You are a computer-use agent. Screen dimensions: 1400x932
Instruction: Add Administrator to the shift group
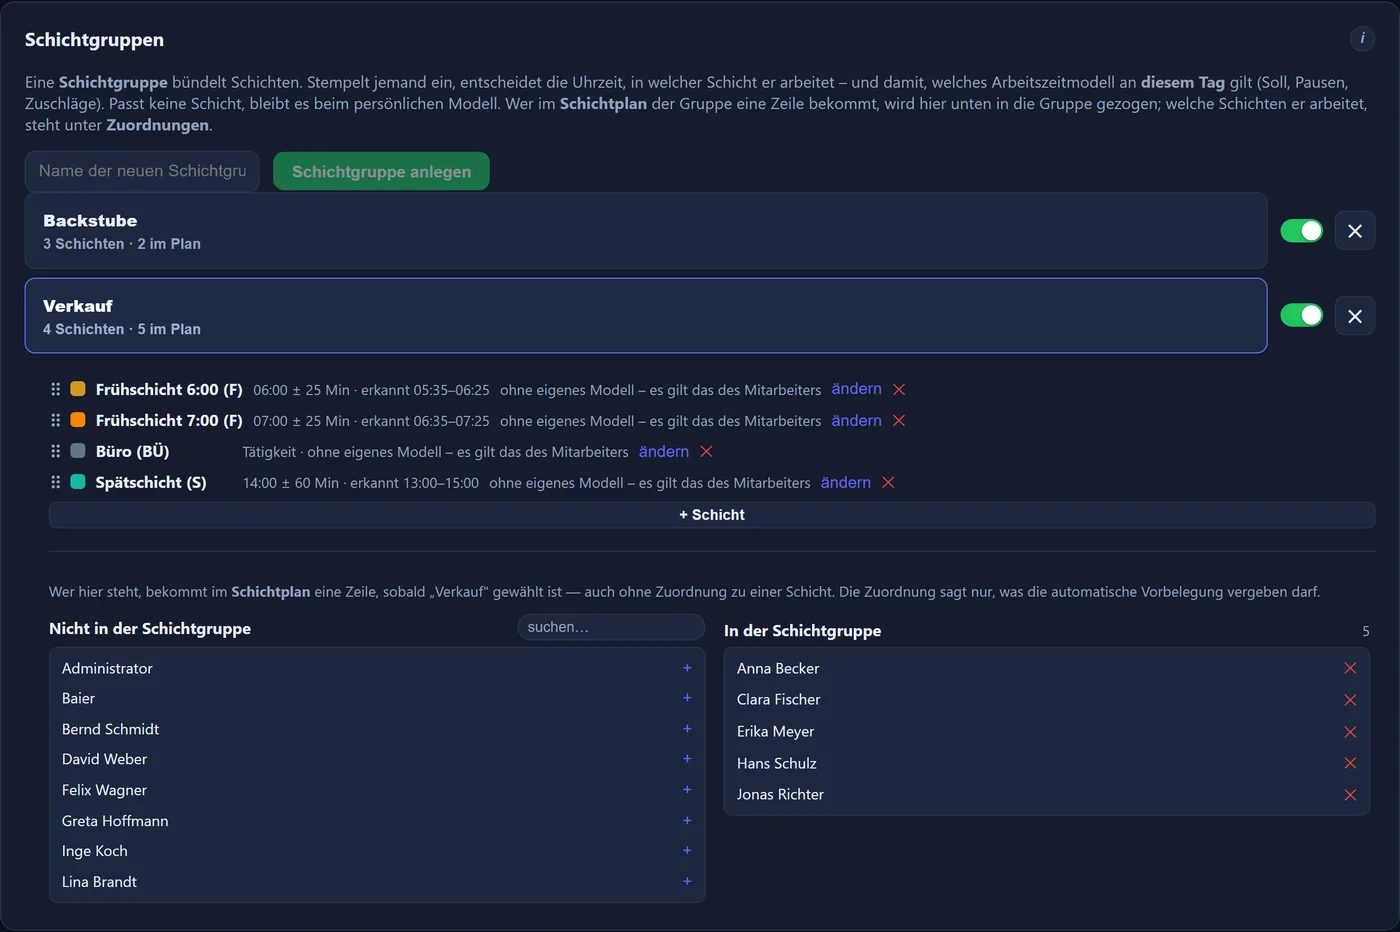(x=687, y=668)
